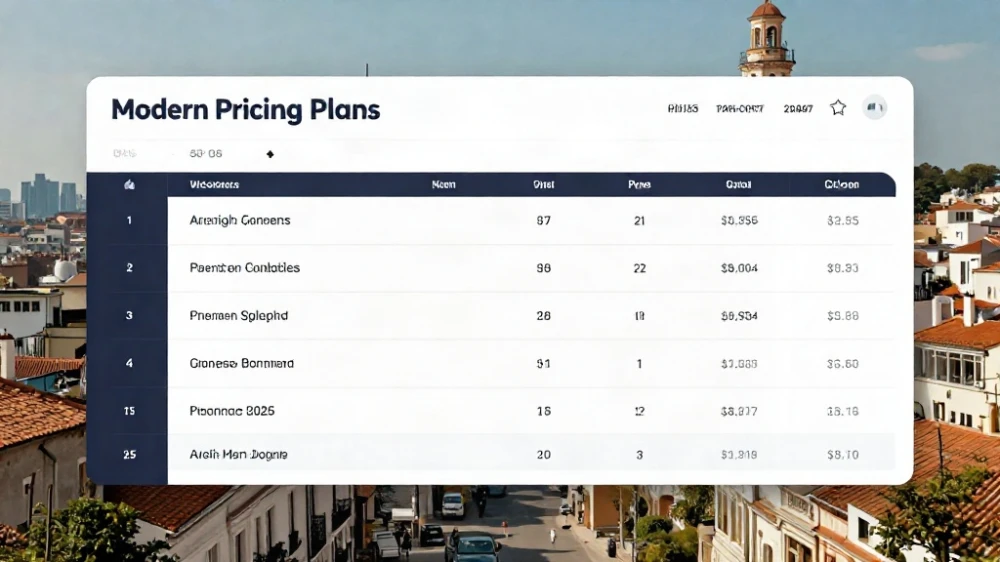Viewport: 1000px width, 562px height.
Task: Click the last column price in row 25
Action: tap(842, 455)
